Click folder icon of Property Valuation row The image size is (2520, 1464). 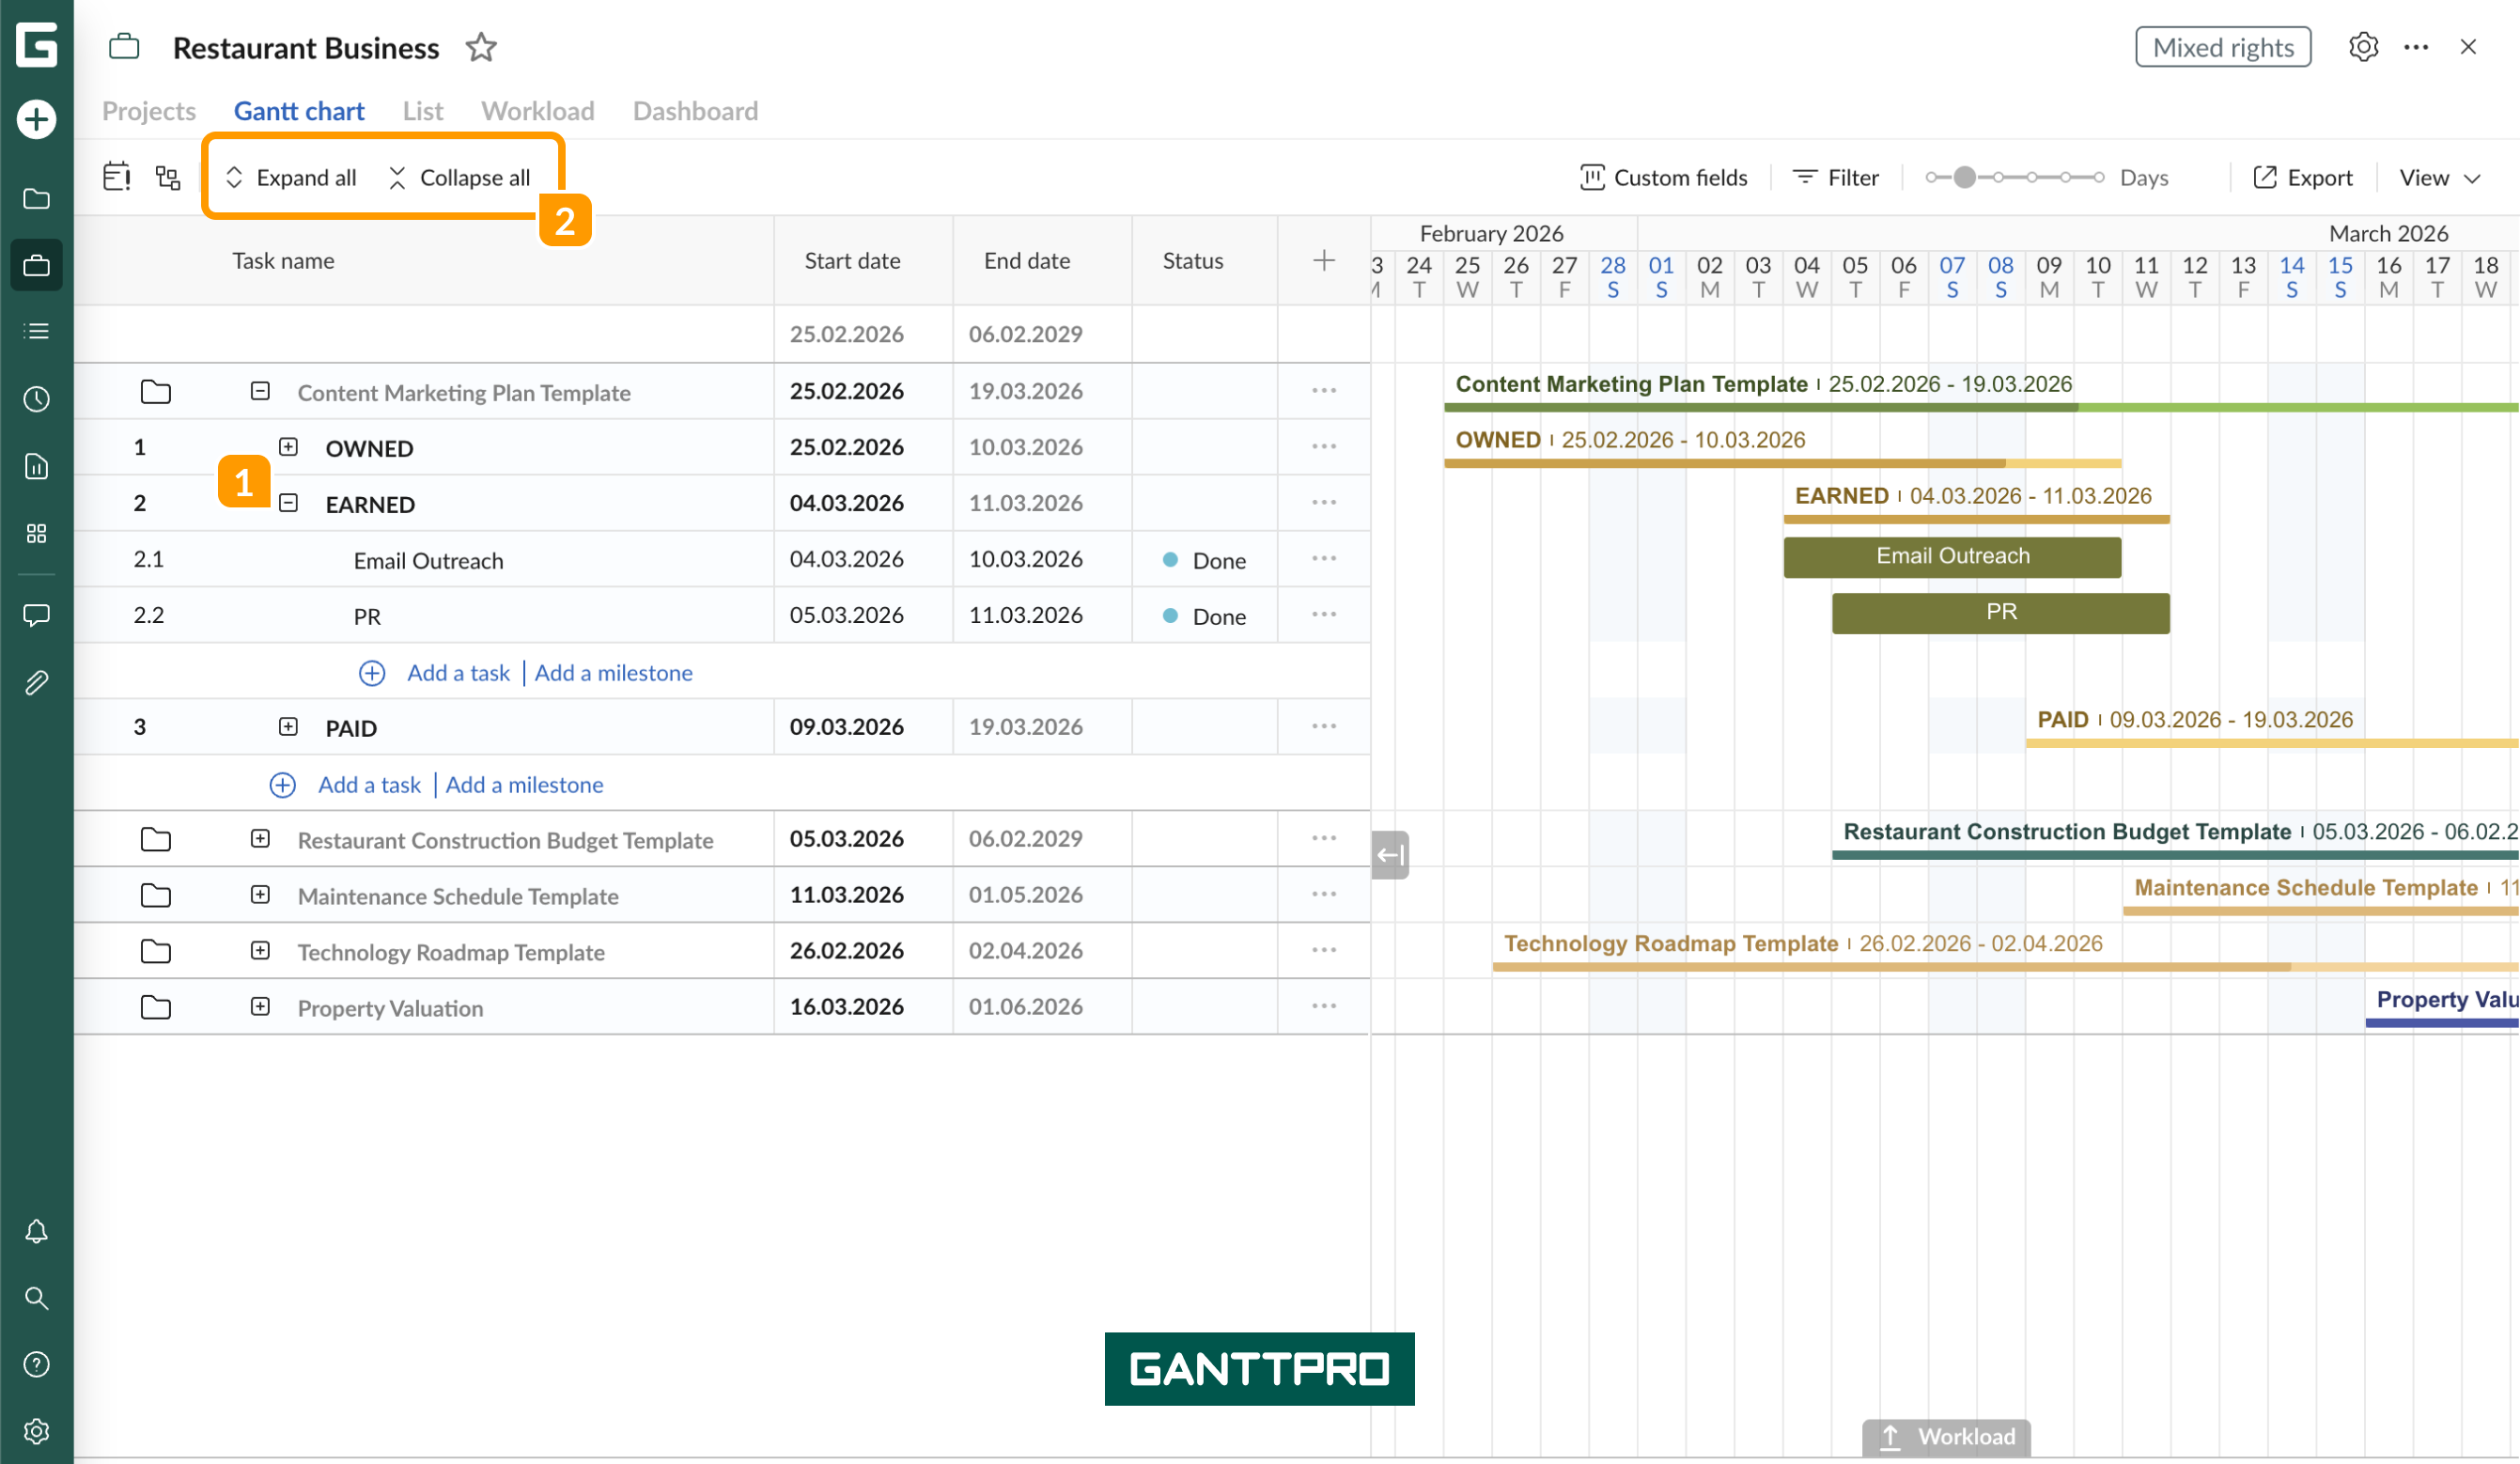click(x=156, y=1007)
